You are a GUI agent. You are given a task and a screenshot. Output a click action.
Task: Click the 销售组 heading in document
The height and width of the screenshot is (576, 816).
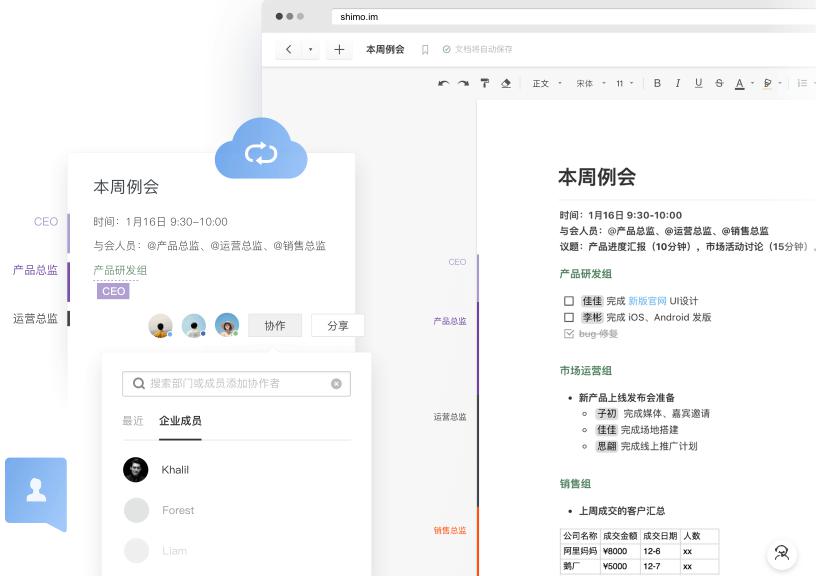point(575,483)
